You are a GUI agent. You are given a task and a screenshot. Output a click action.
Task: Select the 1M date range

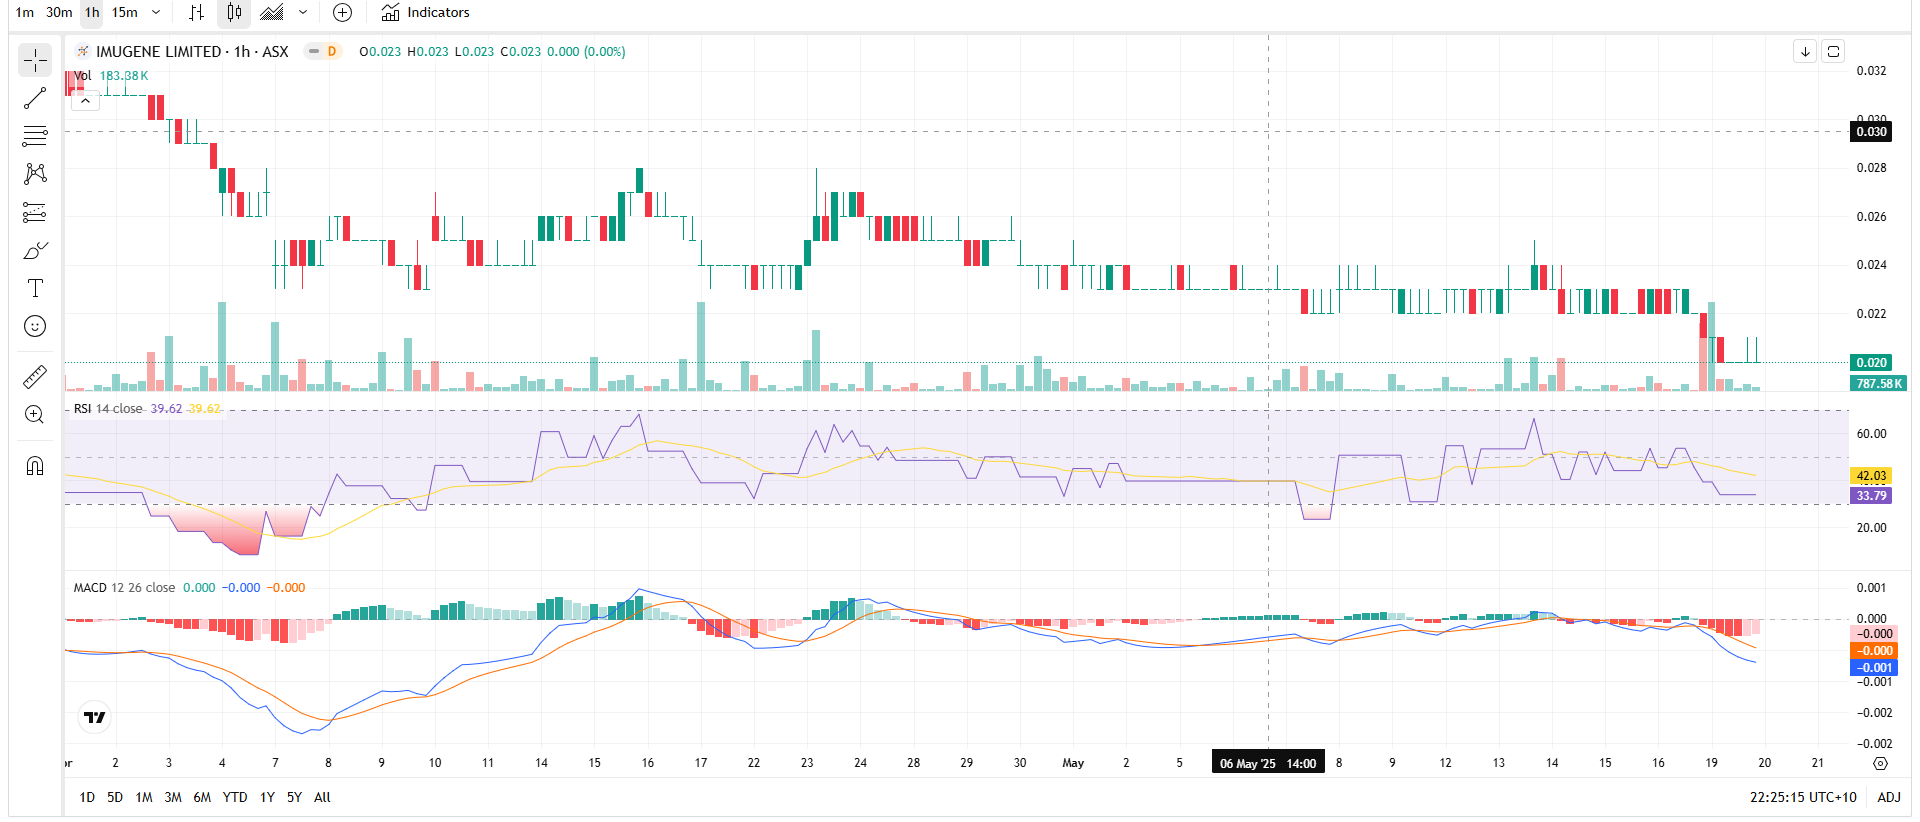[x=144, y=797]
